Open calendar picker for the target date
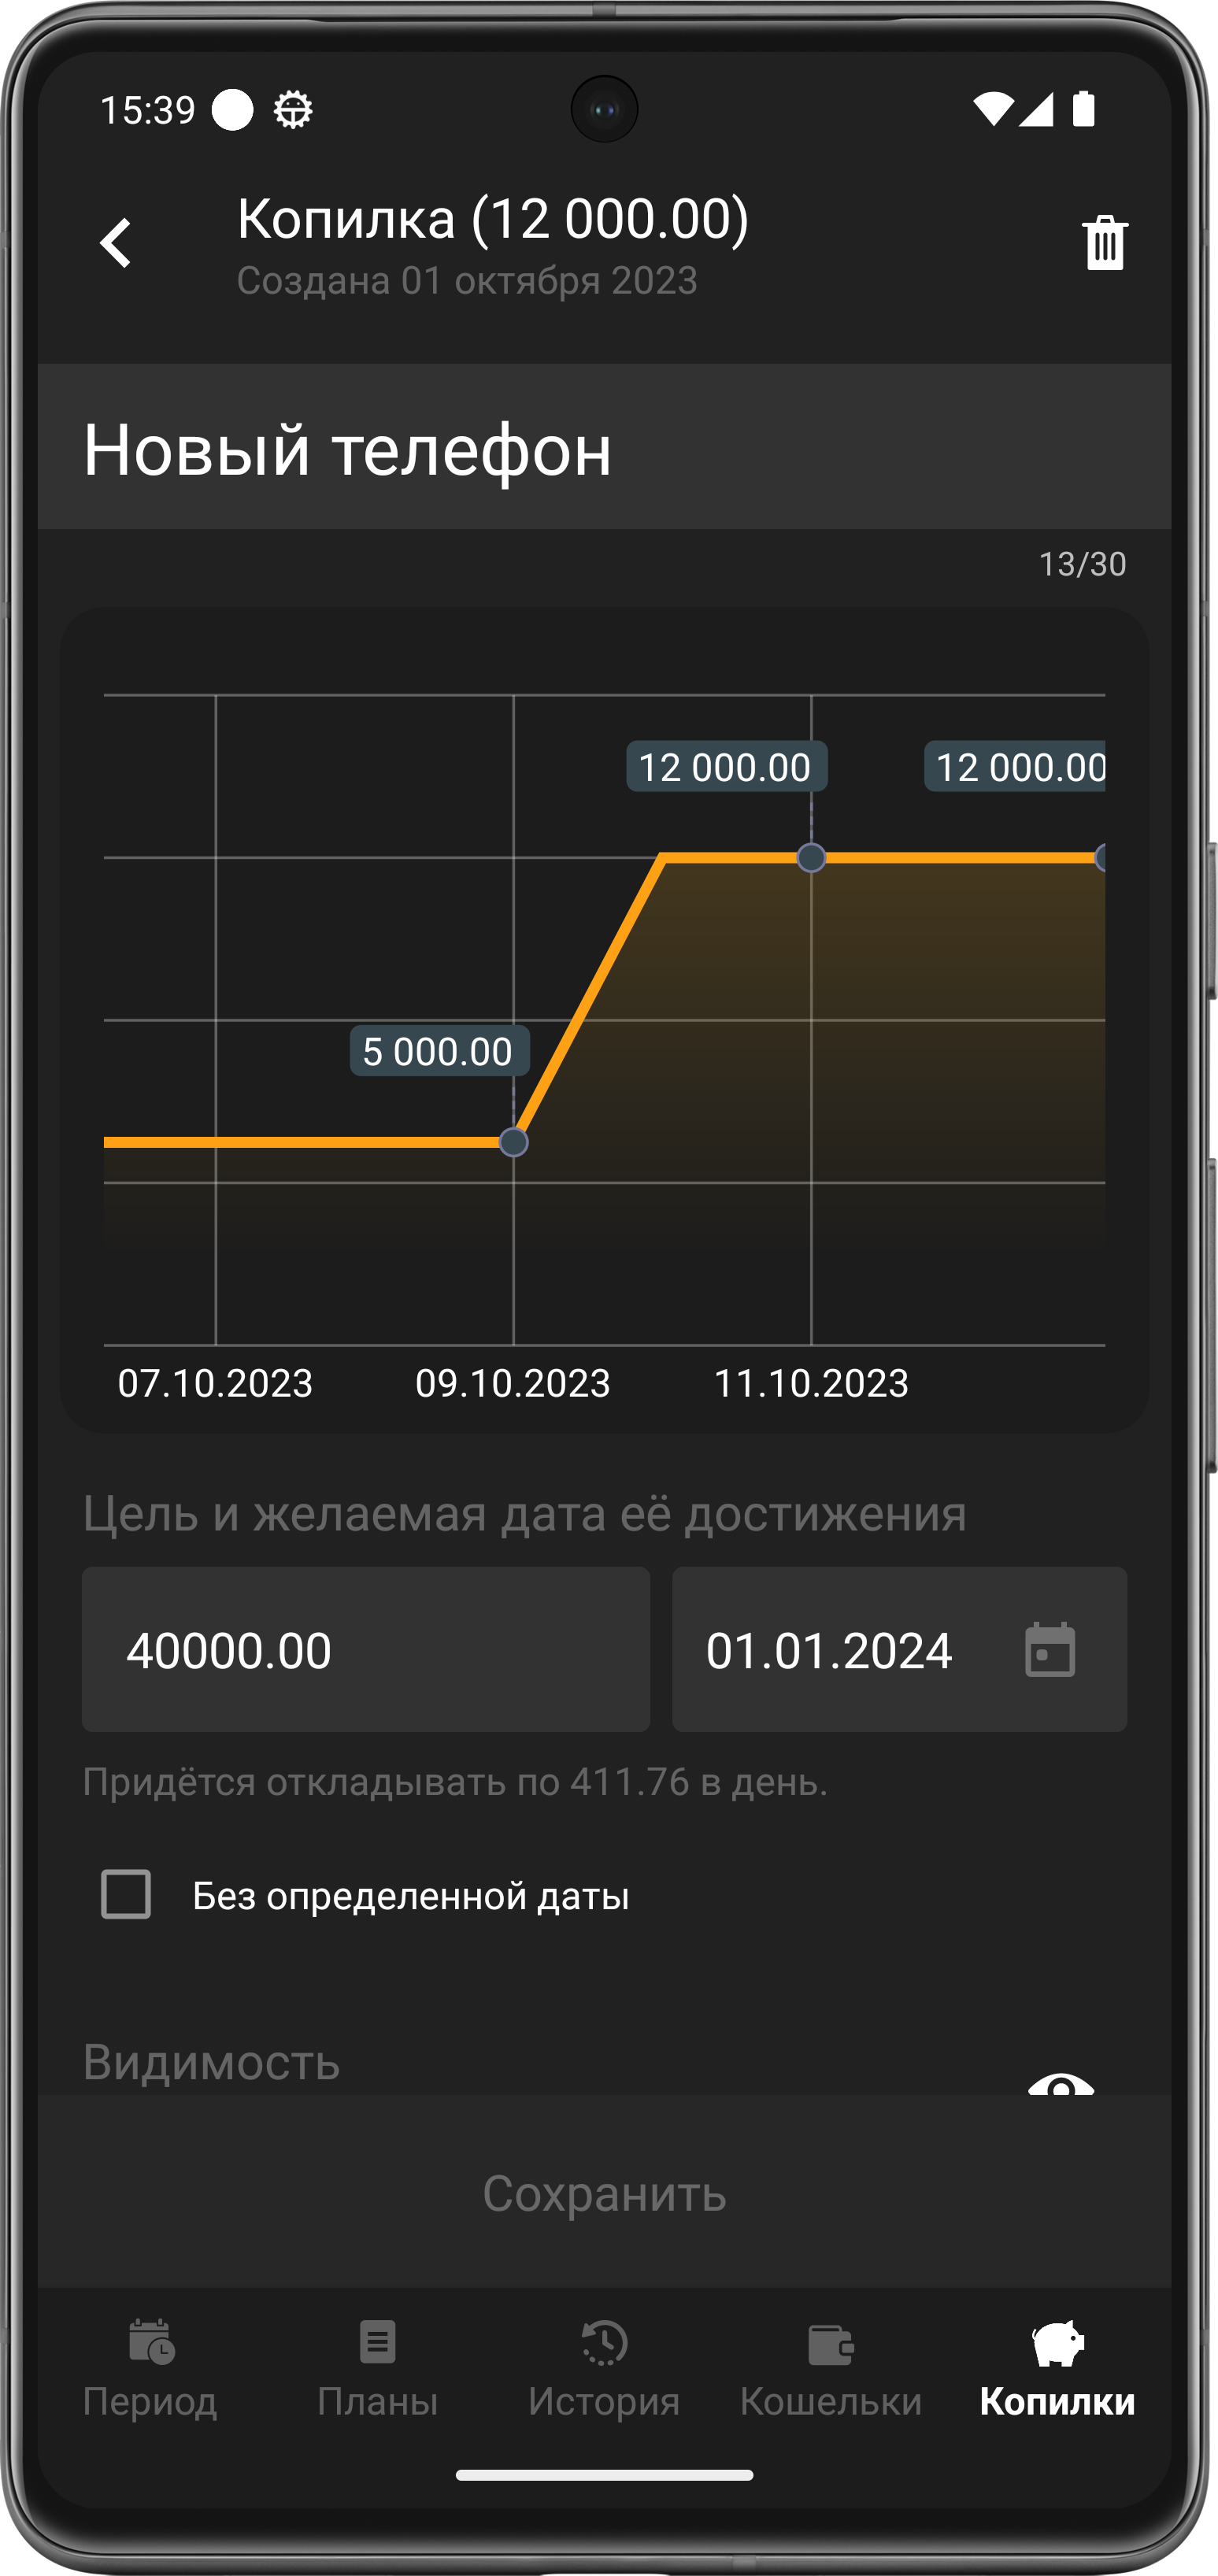The image size is (1218, 2576). pos(1049,1650)
